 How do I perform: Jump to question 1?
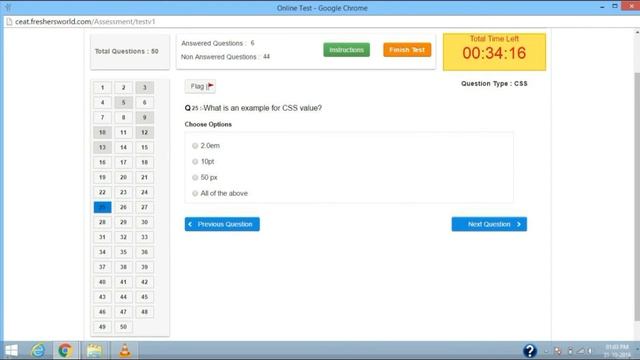pos(102,87)
